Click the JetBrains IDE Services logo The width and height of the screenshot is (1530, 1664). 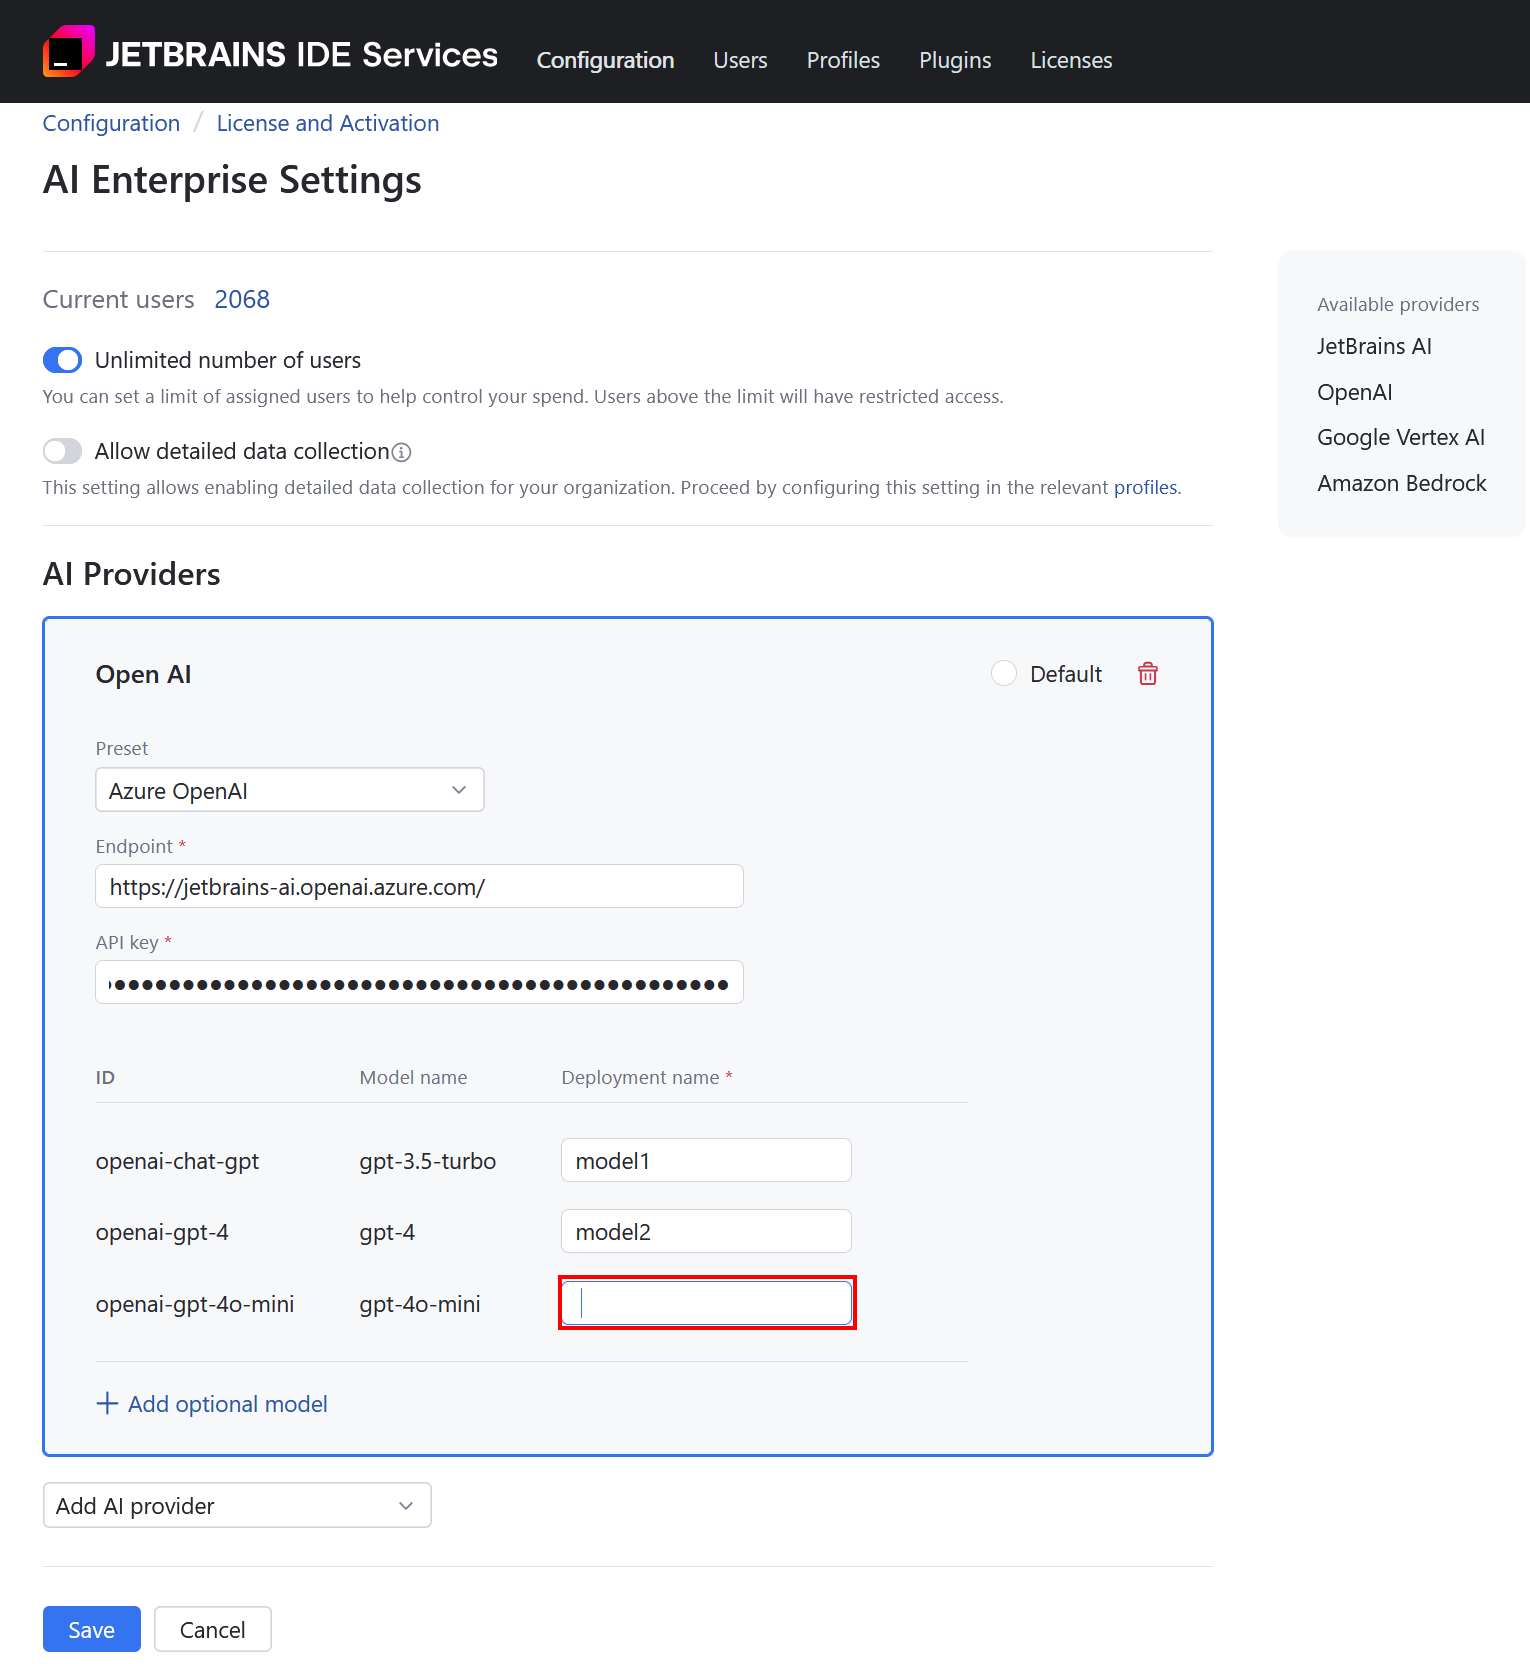pos(68,52)
